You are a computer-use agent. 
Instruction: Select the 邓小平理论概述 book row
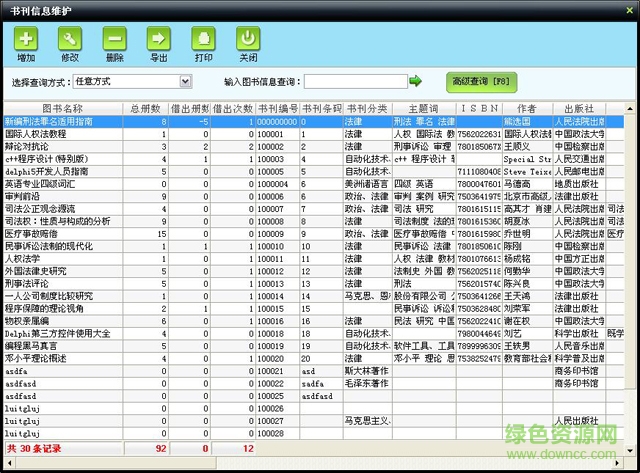(x=62, y=358)
